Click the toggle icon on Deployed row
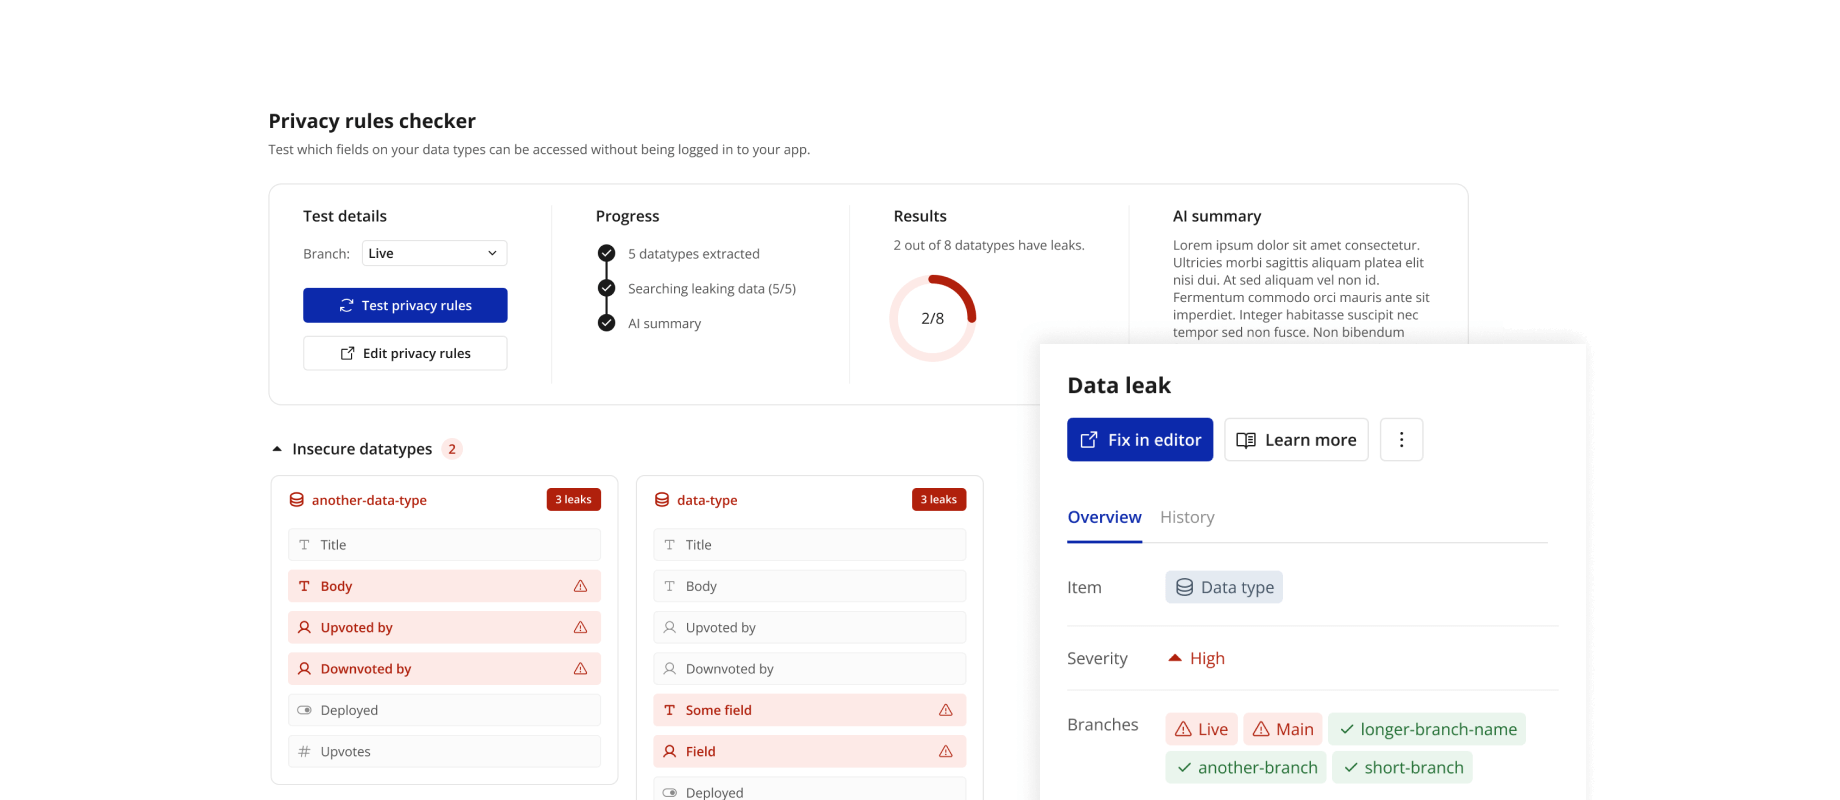This screenshot has width=1840, height=800. tap(304, 710)
